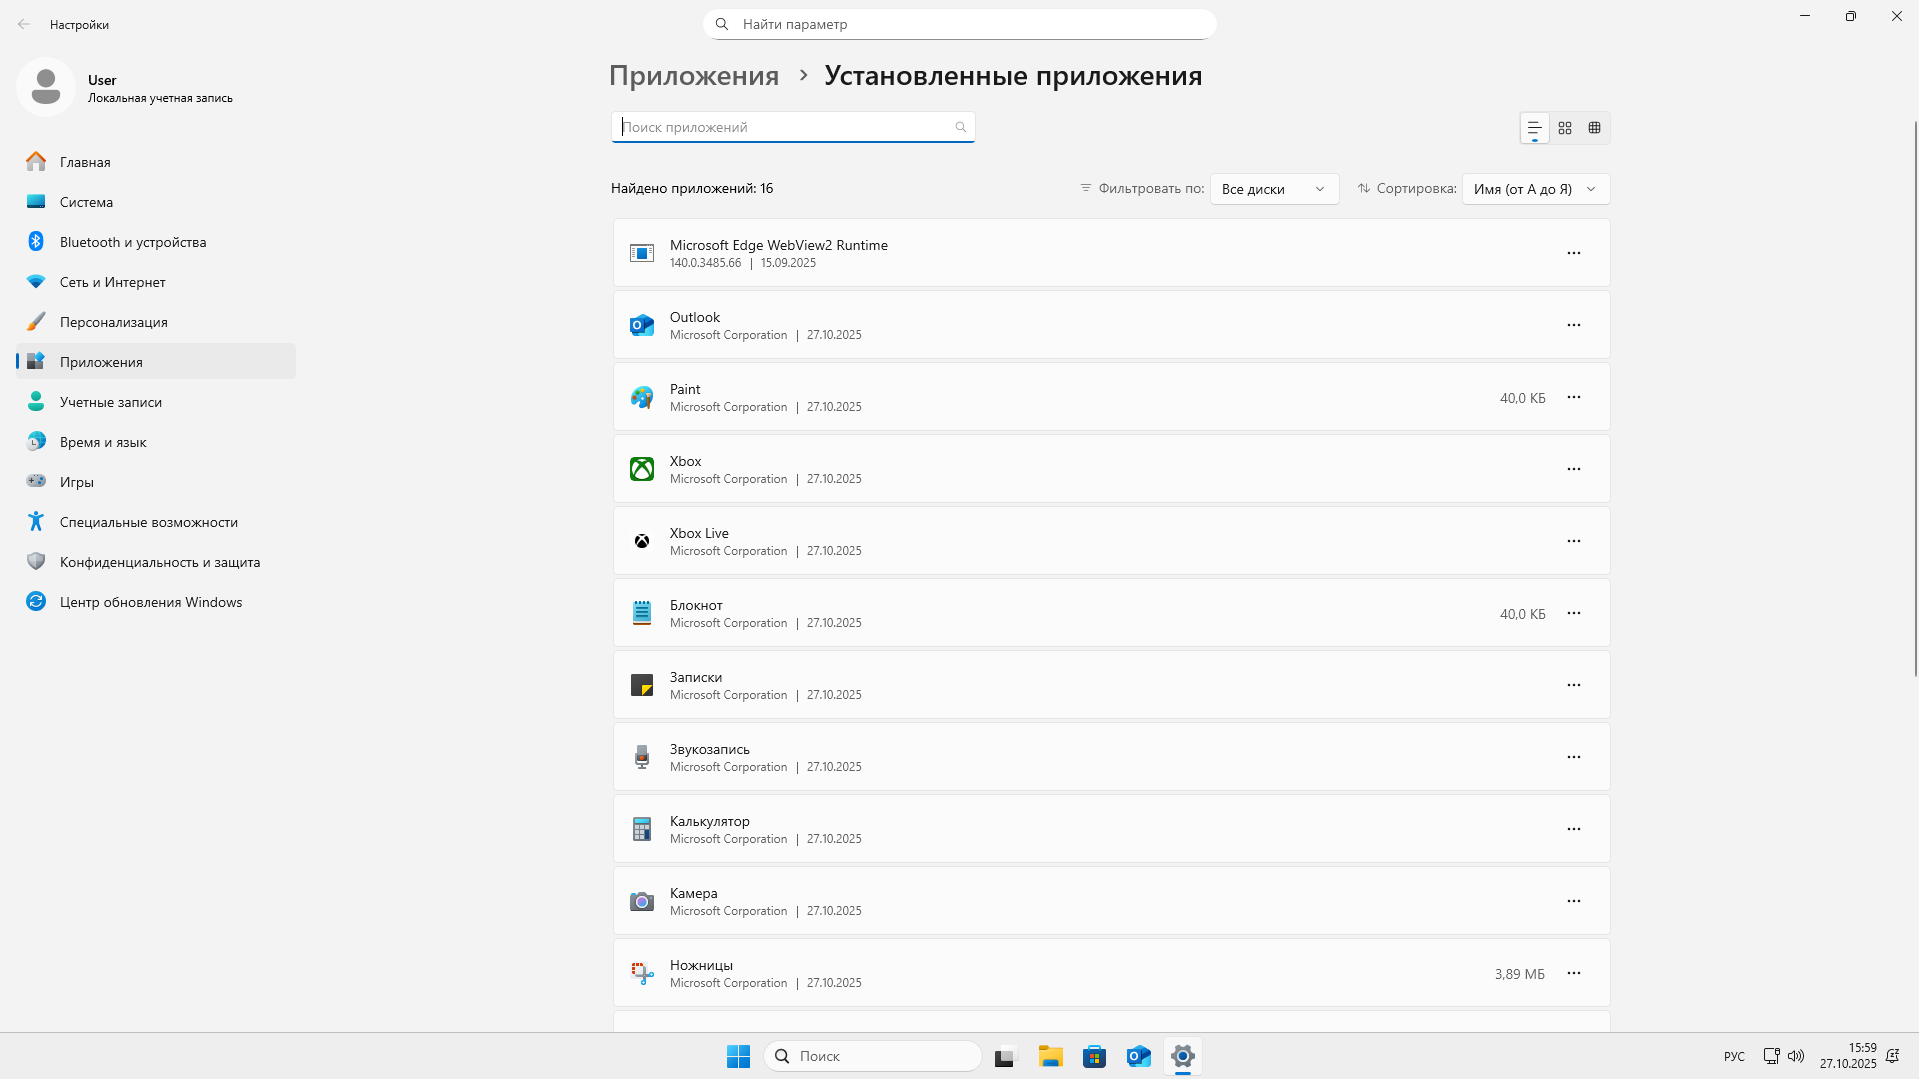The width and height of the screenshot is (1919, 1079).
Task: Switch to the table grid view icon
Action: (x=1594, y=127)
